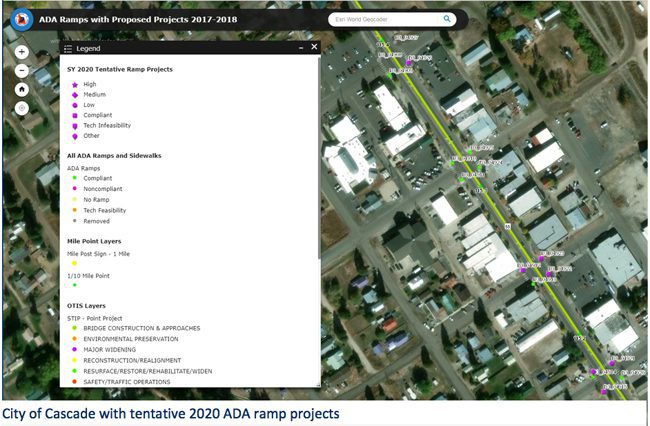Click the Esri World Geocoder search field
Viewport: 650px width, 426px height.
click(x=386, y=19)
